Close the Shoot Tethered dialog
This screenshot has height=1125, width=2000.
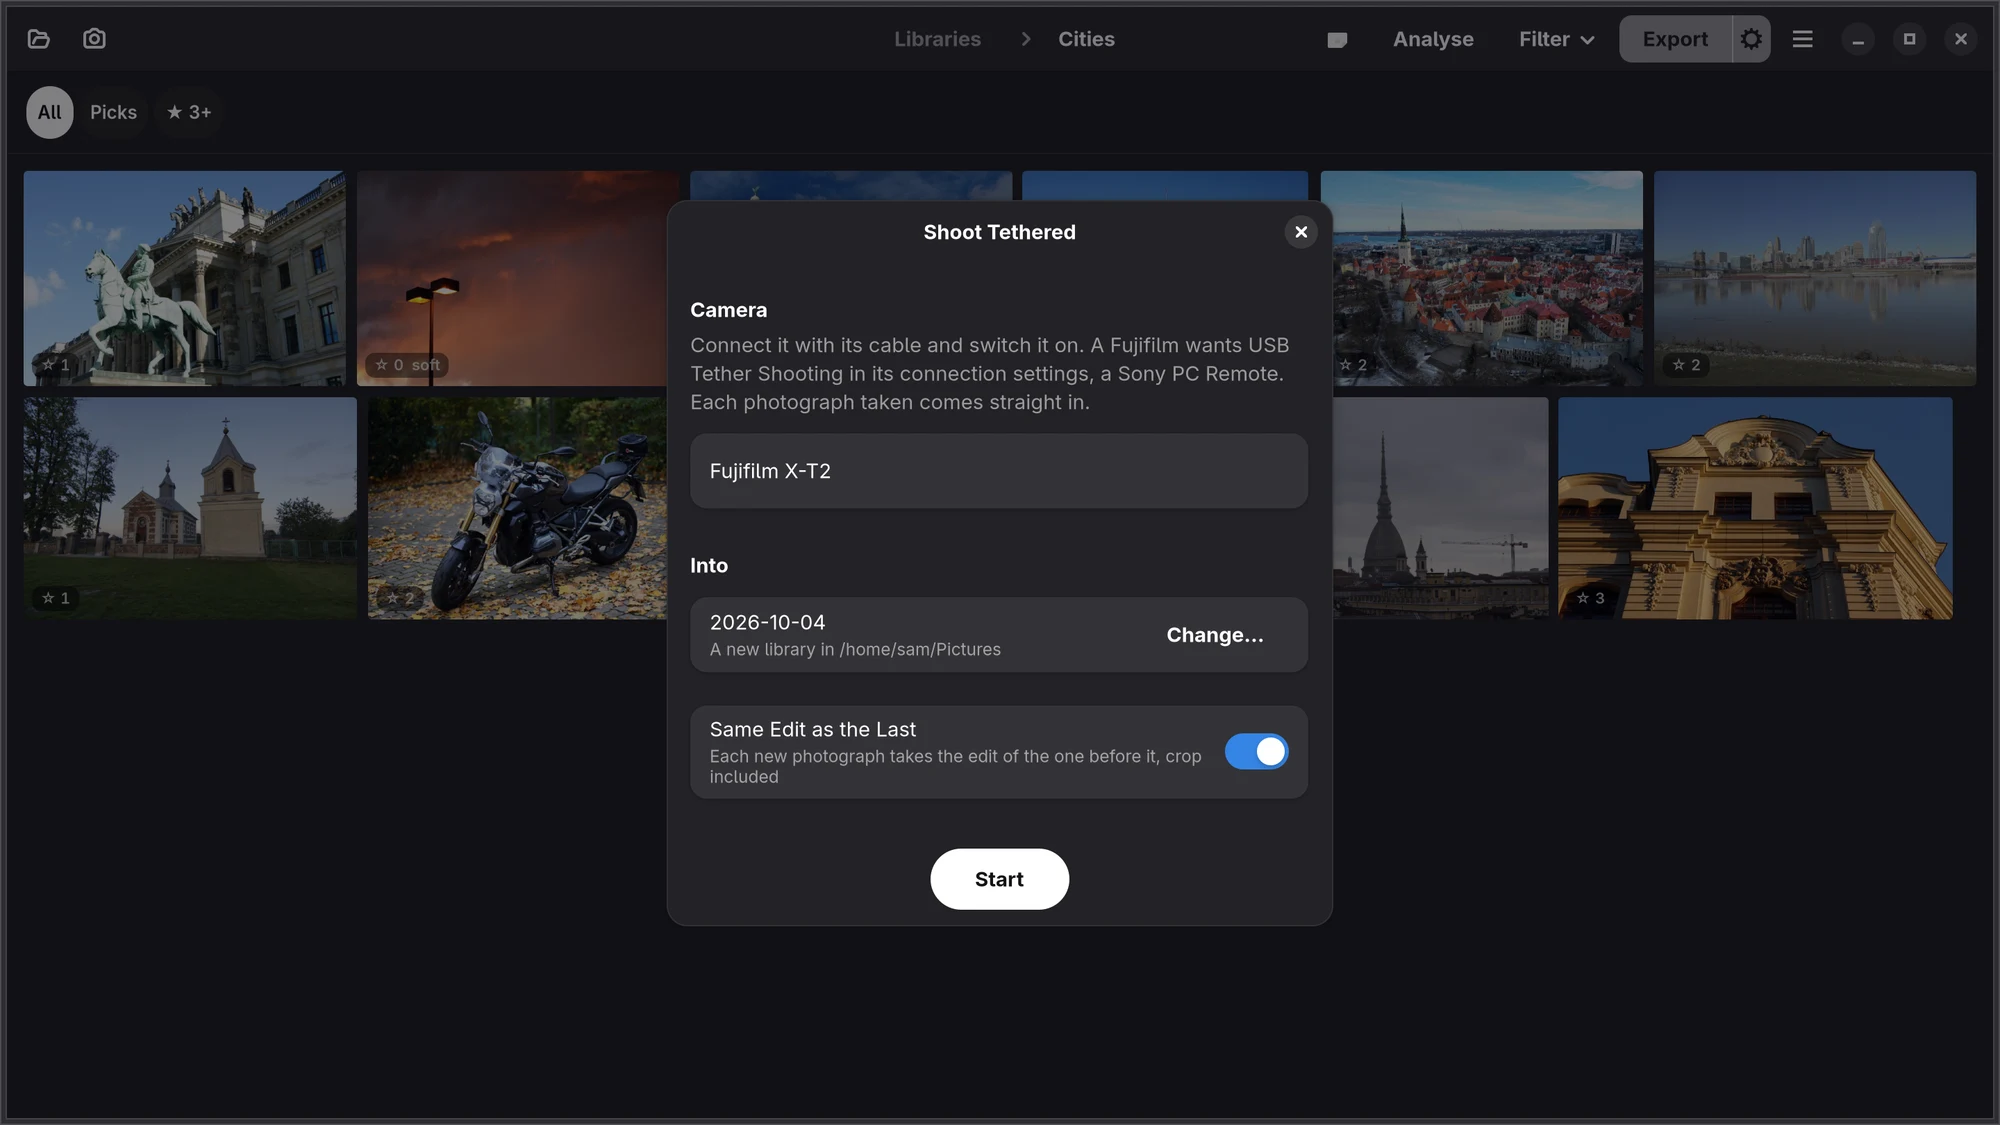tap(1301, 232)
